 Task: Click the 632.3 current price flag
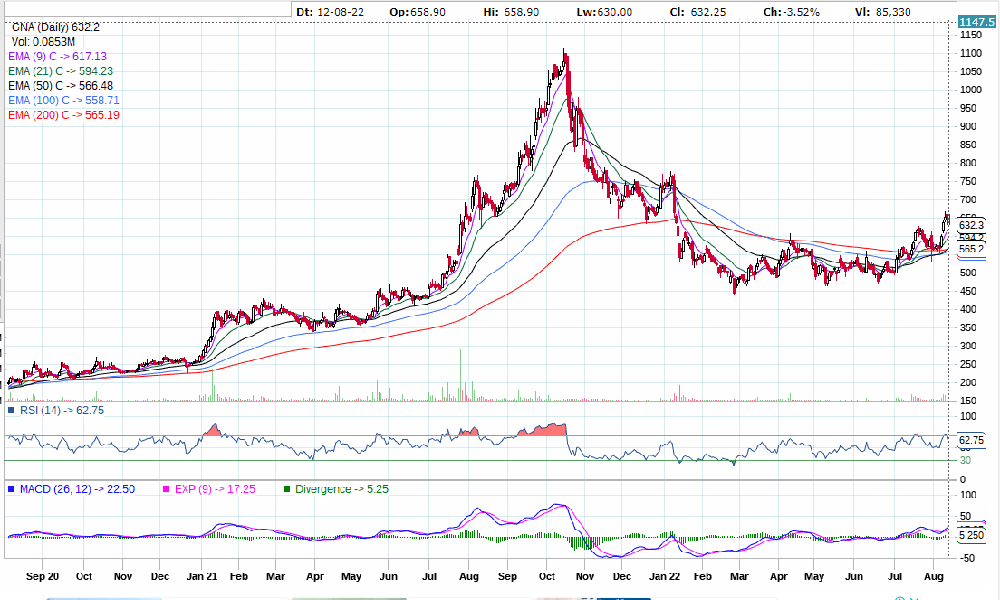(x=971, y=225)
